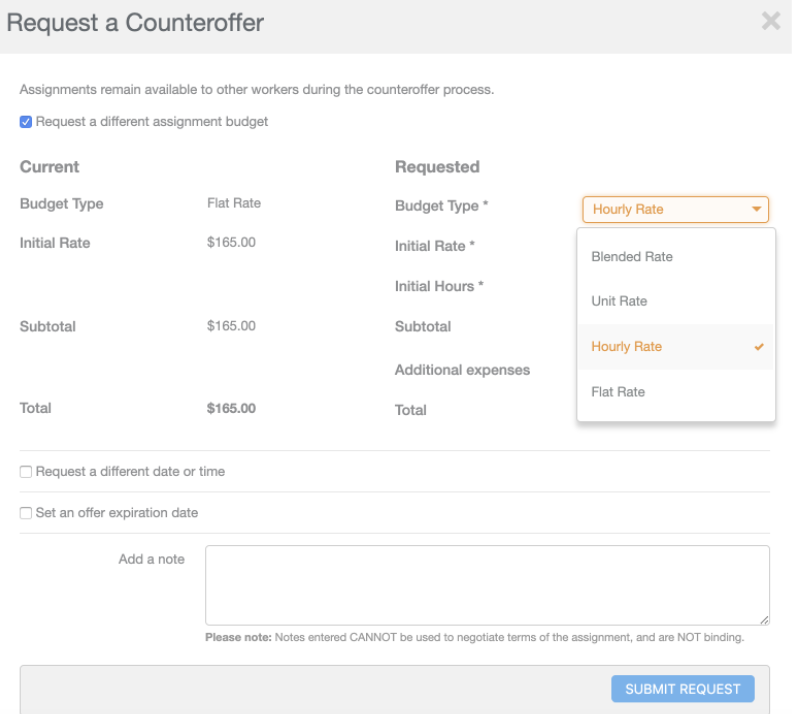
Task: Click the 'Add a note' field label
Action: pyautogui.click(x=151, y=559)
